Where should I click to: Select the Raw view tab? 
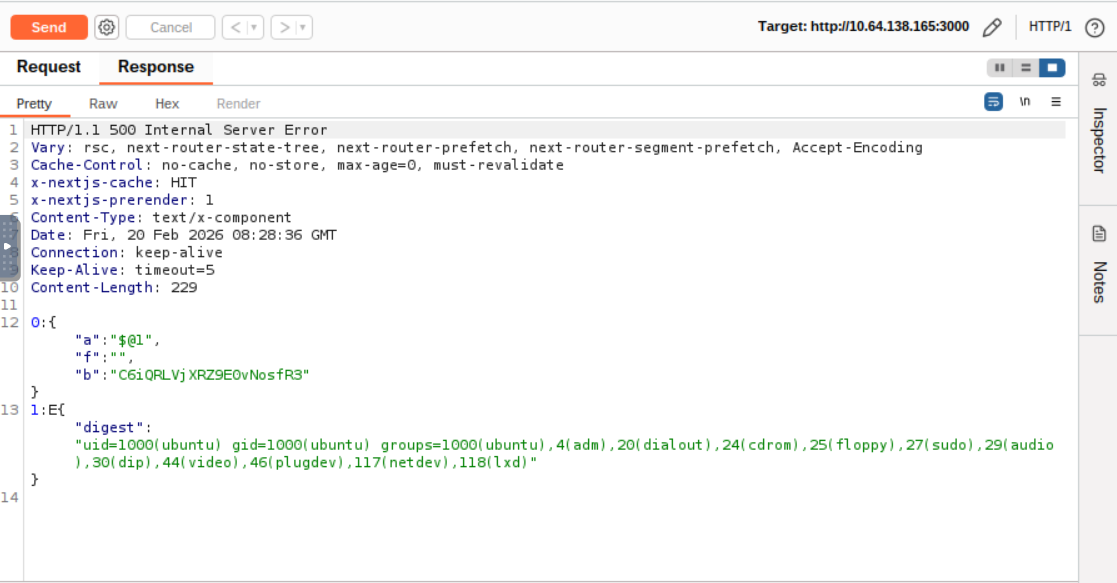click(x=103, y=103)
